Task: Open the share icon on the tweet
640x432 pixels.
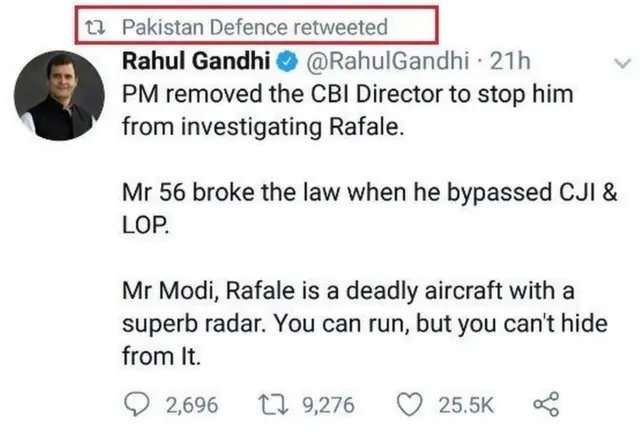Action: click(544, 403)
